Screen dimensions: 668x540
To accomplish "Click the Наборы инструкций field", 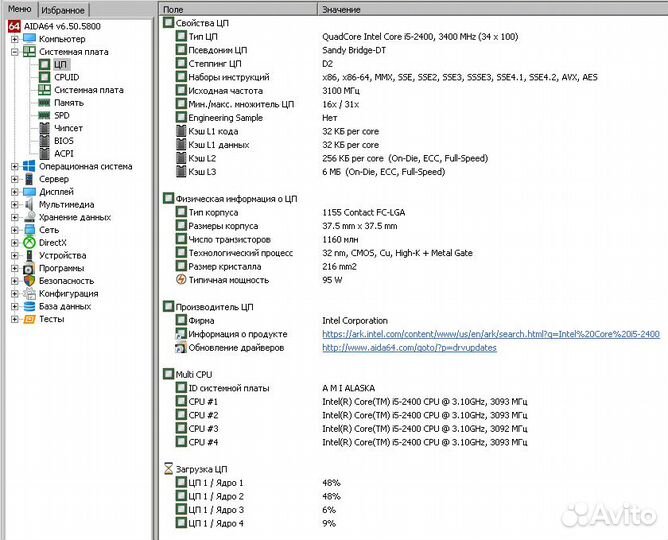I will click(229, 78).
